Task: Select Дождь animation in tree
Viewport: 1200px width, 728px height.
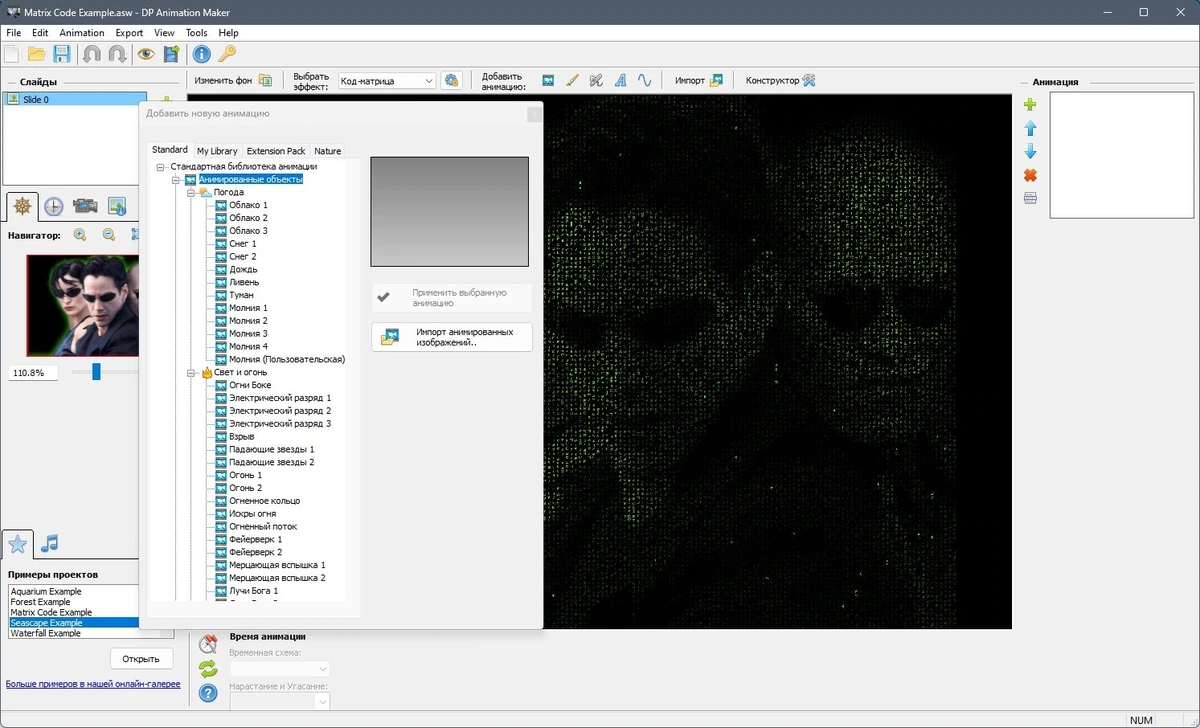Action: coord(243,269)
